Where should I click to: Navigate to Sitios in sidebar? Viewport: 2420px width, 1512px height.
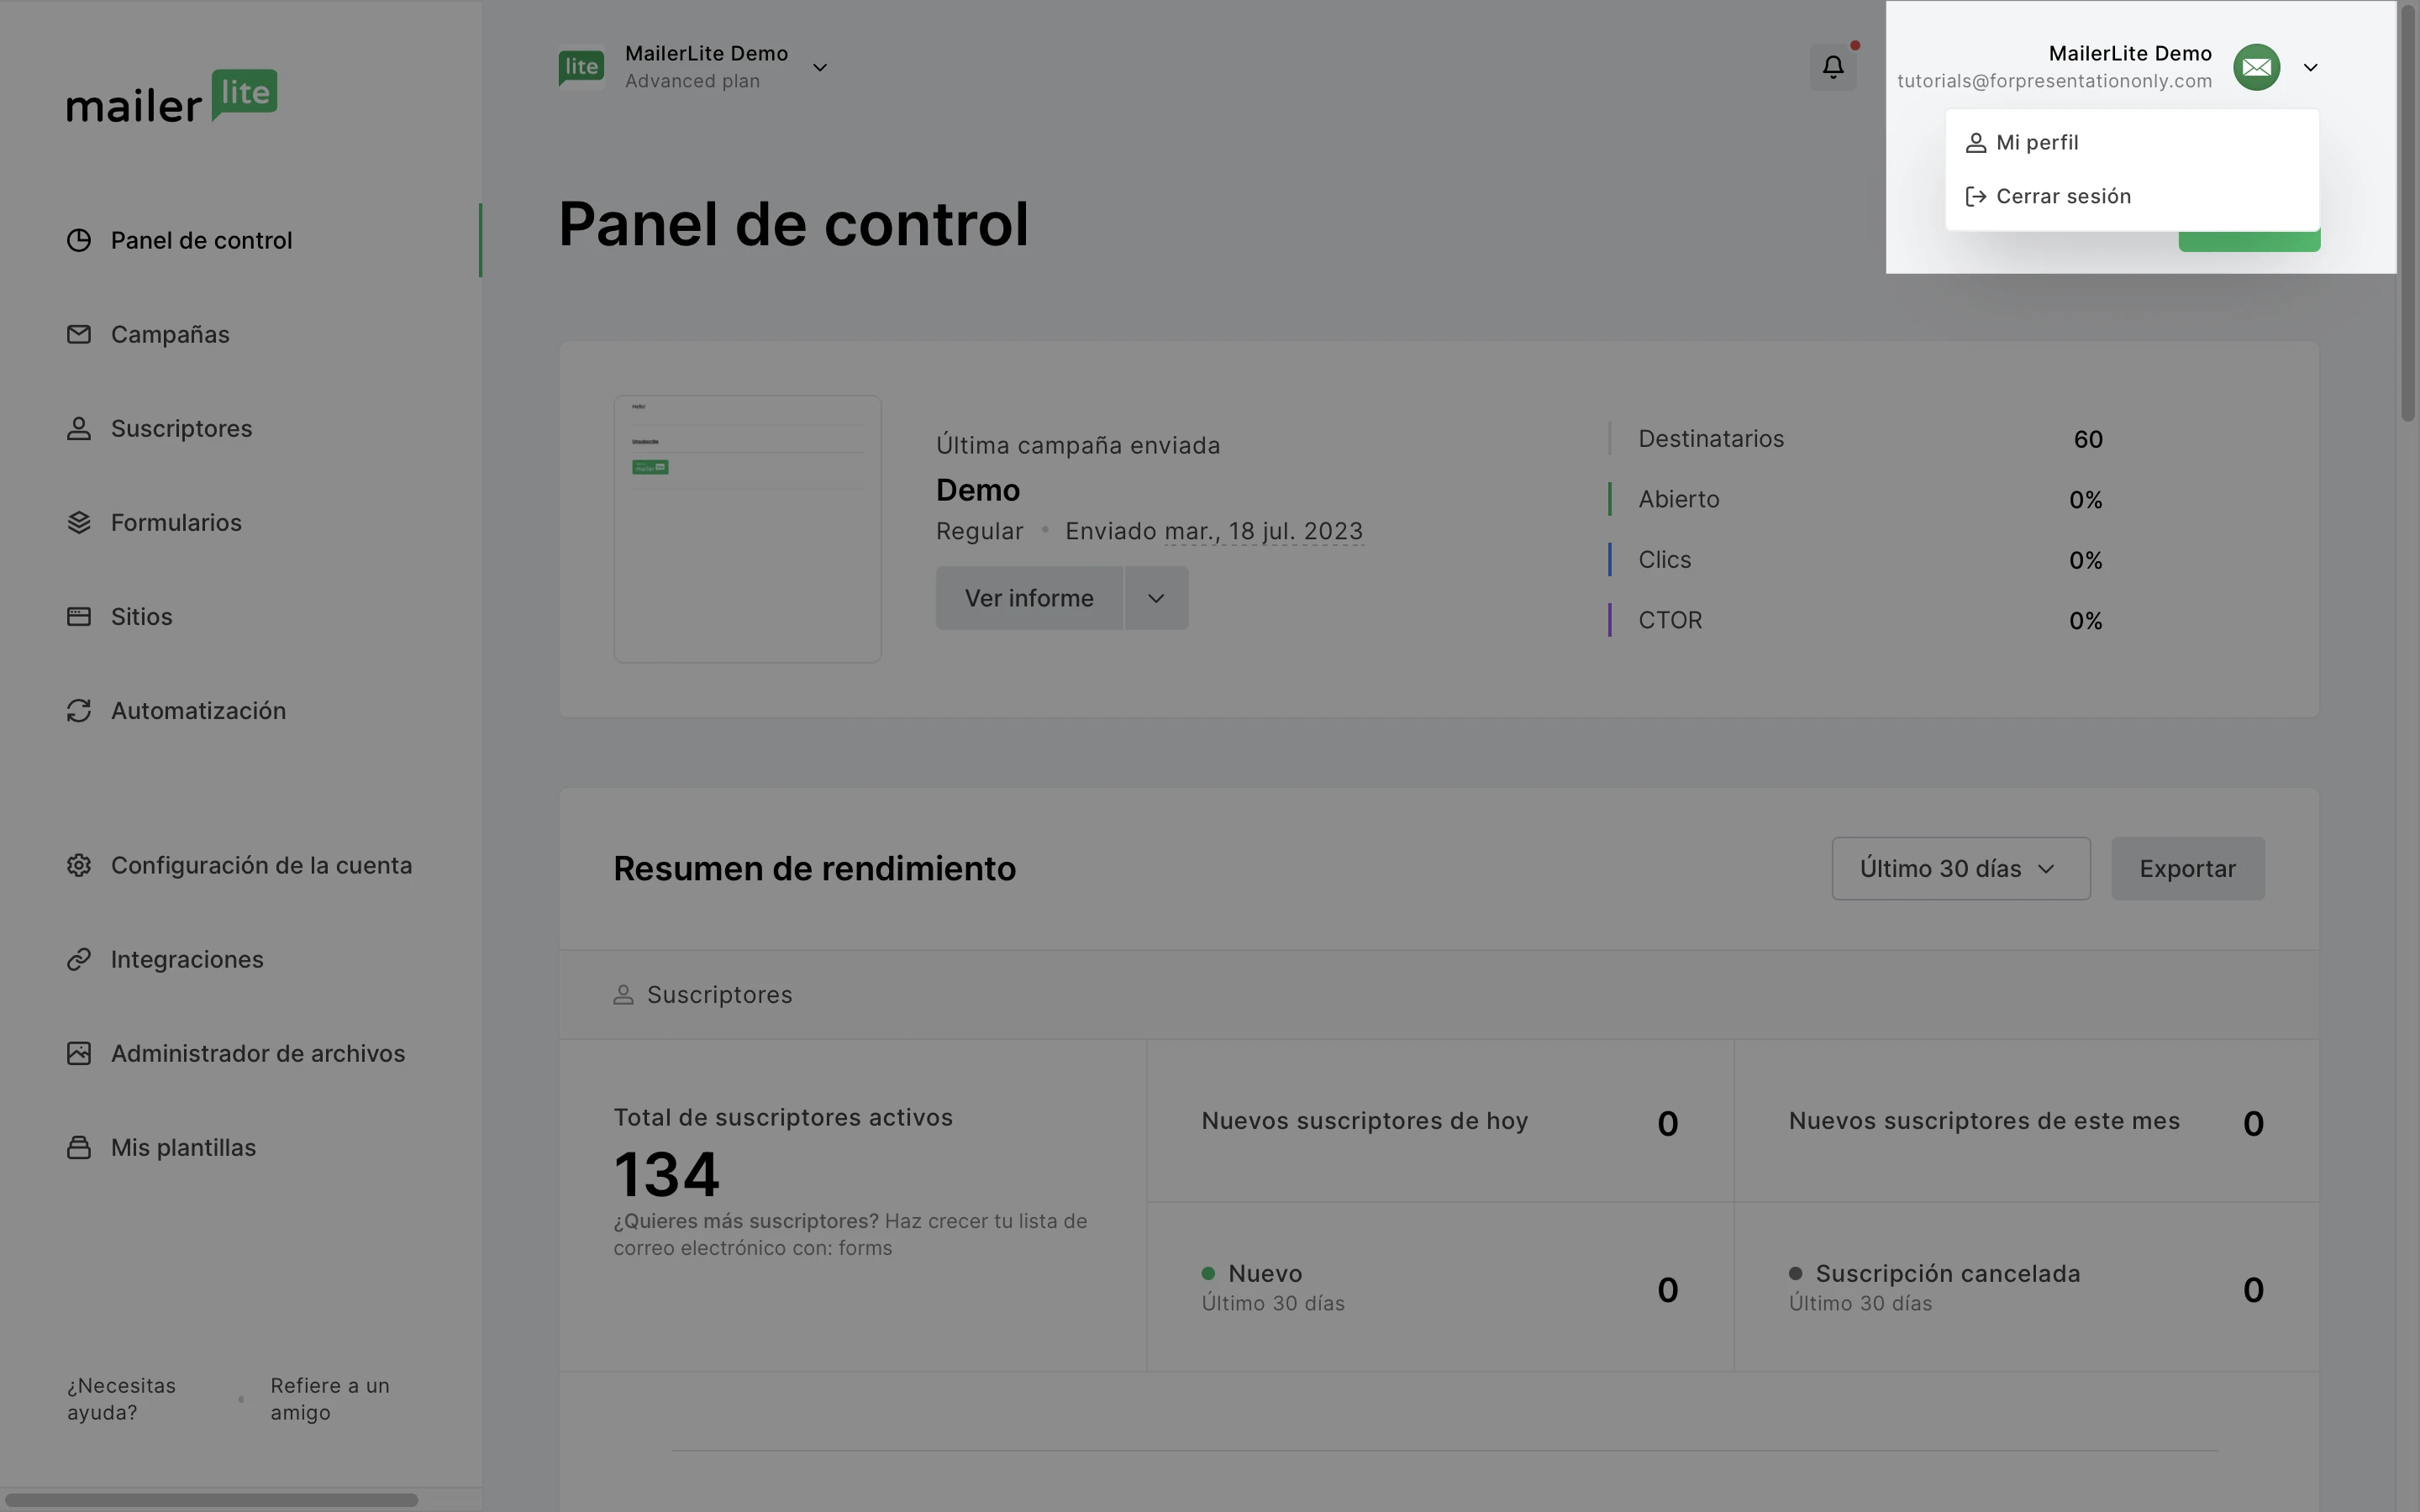pos(141,616)
